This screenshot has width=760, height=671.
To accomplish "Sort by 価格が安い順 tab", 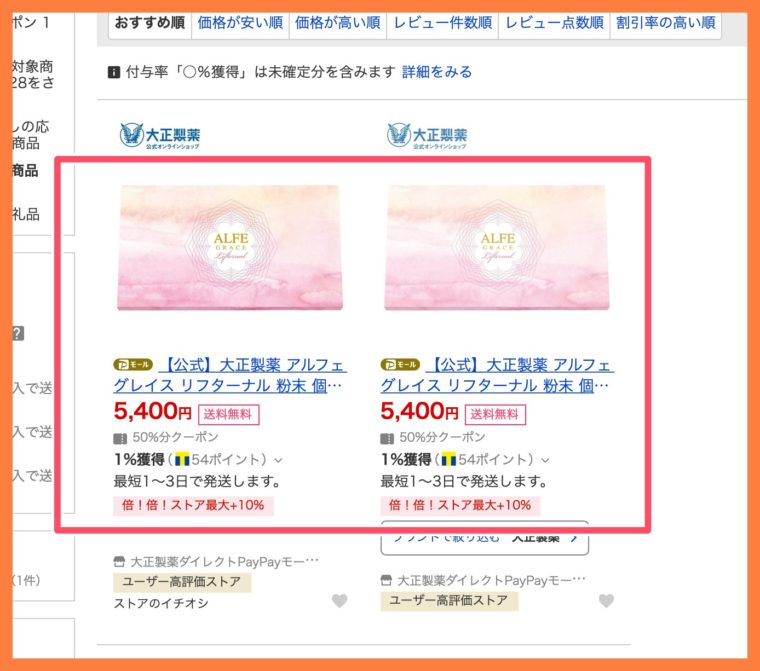I will point(240,23).
